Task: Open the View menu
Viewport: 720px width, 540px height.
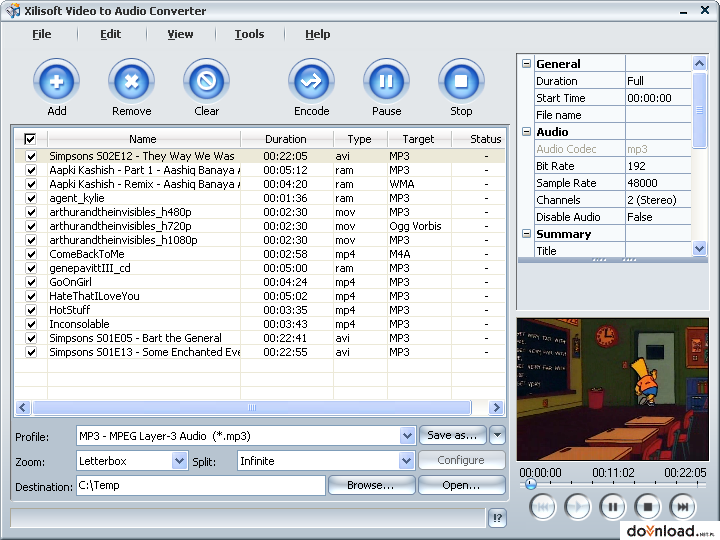Action: [x=180, y=34]
